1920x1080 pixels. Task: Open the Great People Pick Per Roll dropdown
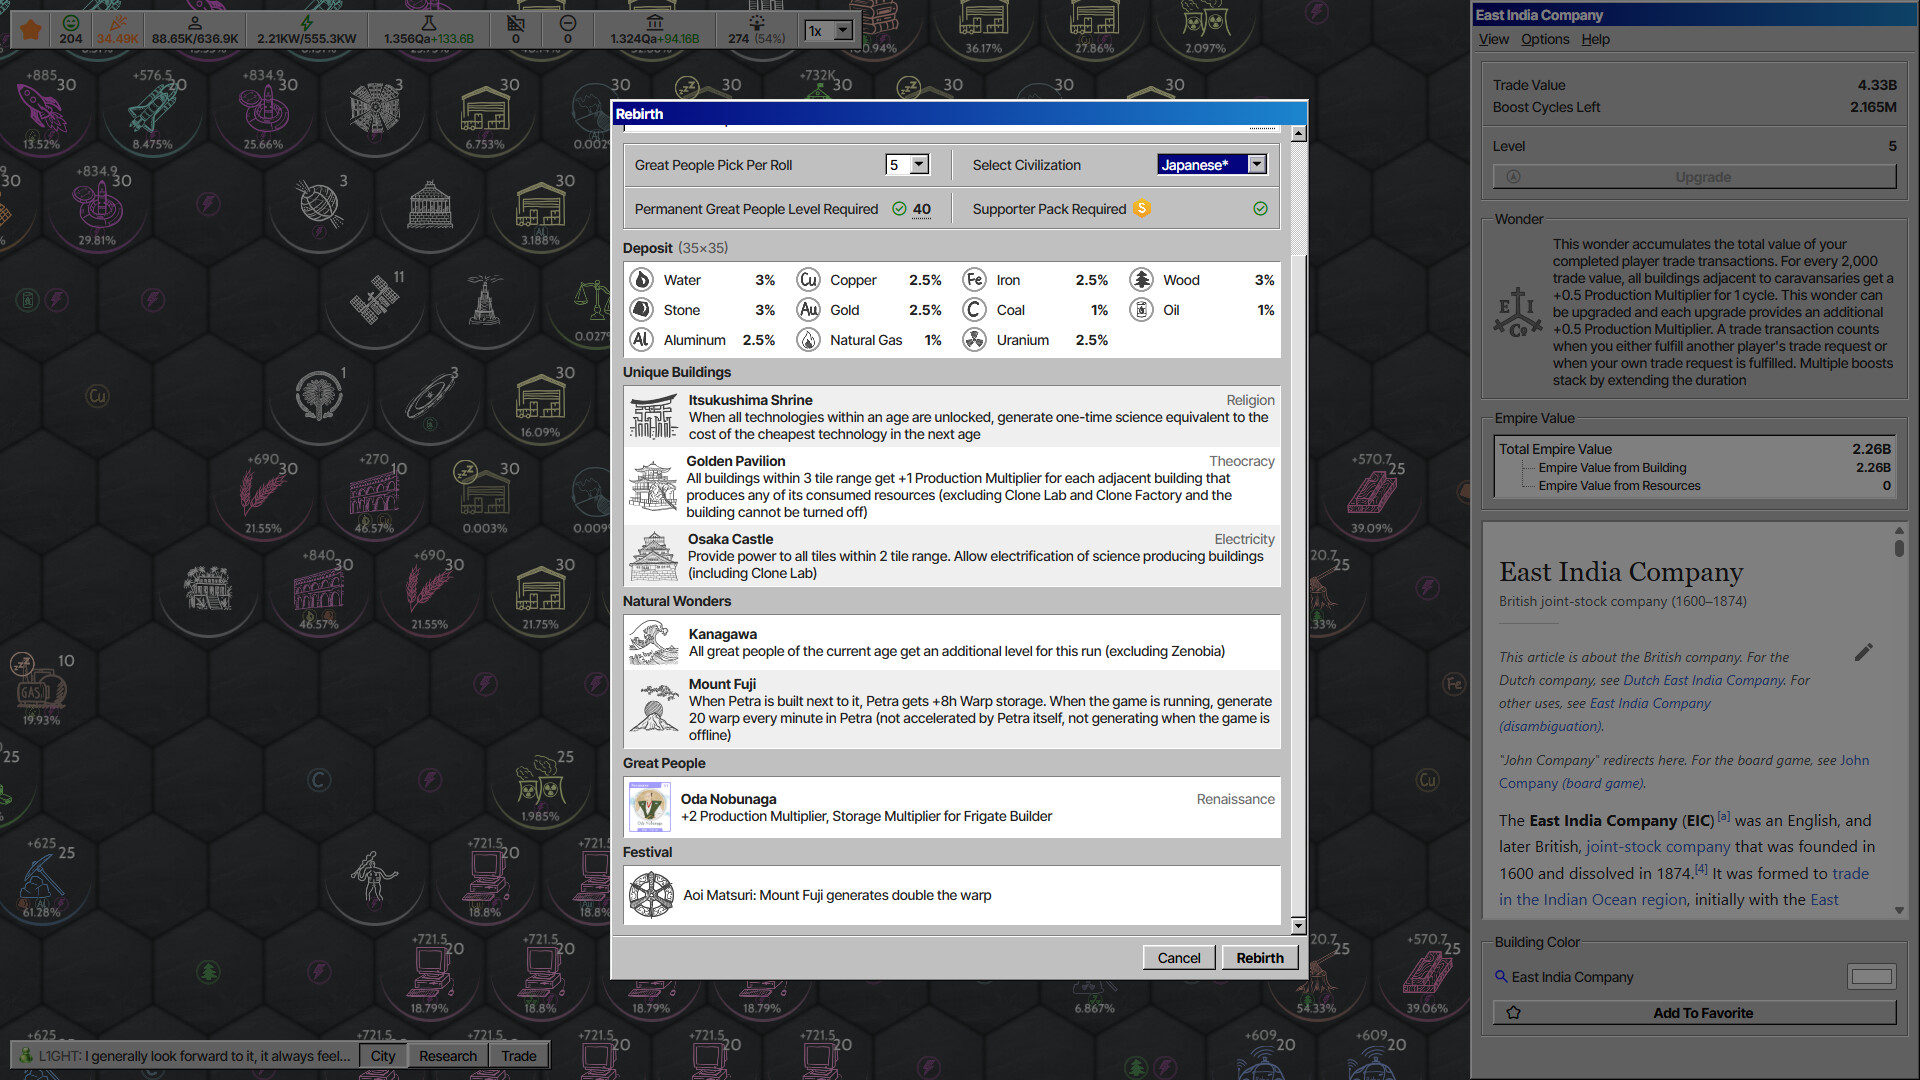tap(906, 164)
